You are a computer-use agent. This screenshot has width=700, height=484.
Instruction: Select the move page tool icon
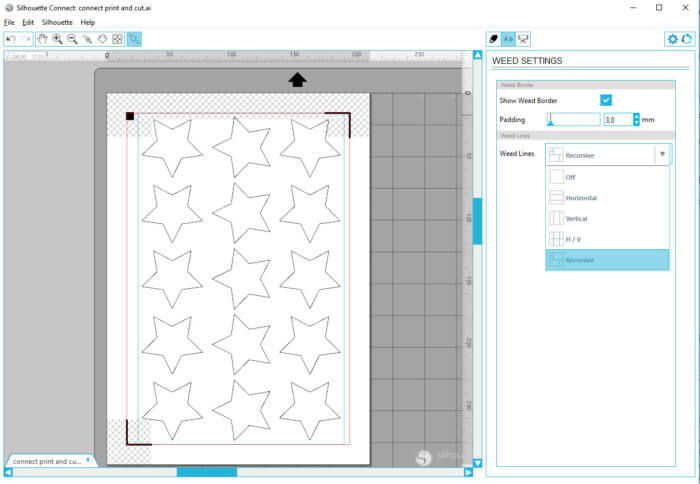[102, 39]
